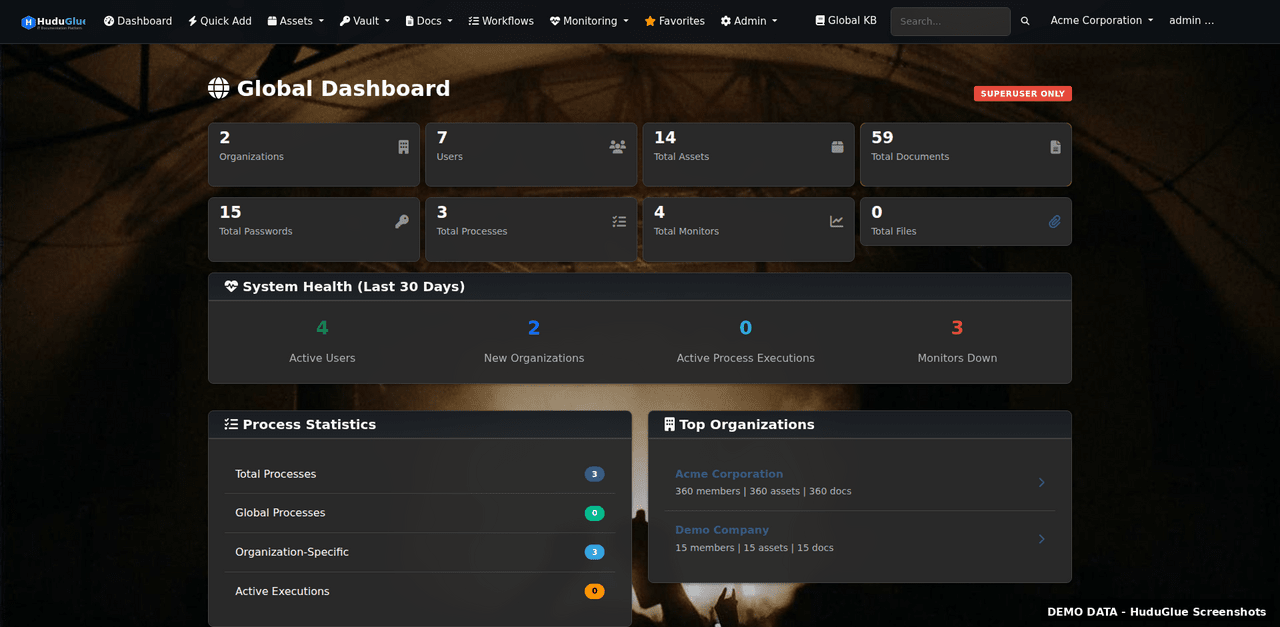This screenshot has height=627, width=1280.
Task: Click the Total Processes checklist icon
Action: click(620, 222)
